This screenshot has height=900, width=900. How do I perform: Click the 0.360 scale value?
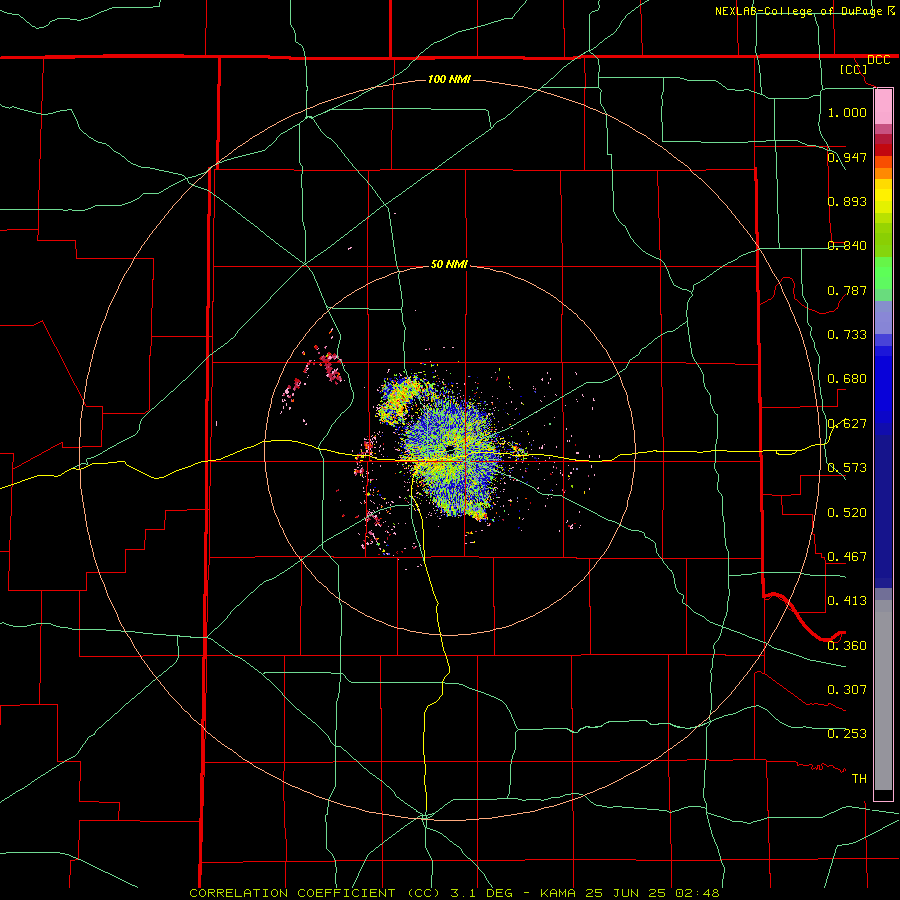tap(847, 645)
